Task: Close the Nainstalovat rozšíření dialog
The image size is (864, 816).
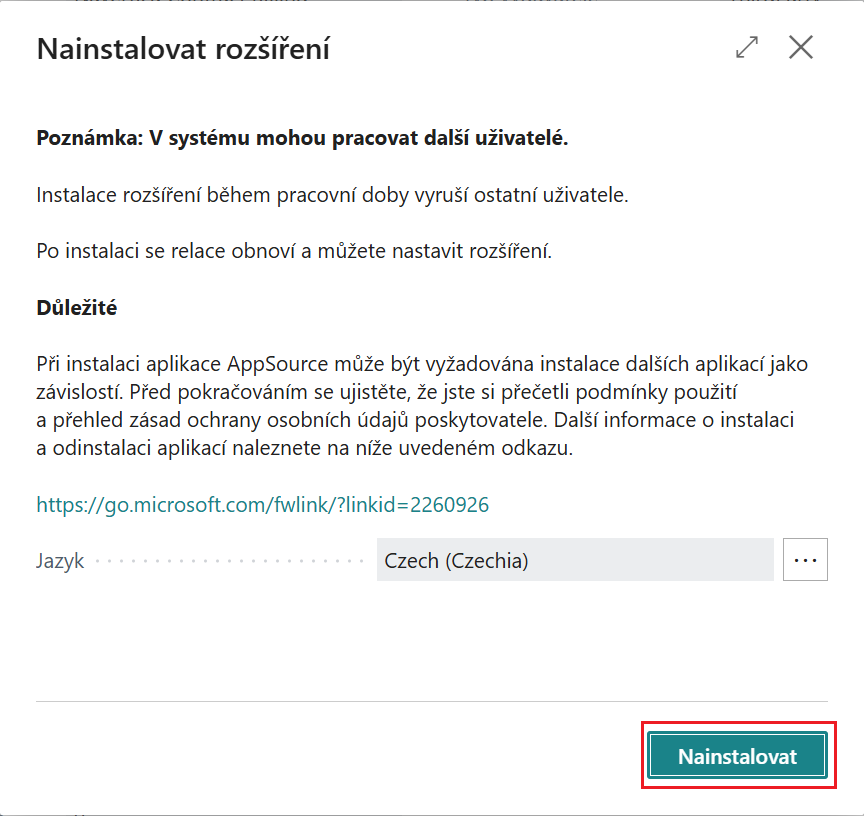Action: (x=801, y=47)
